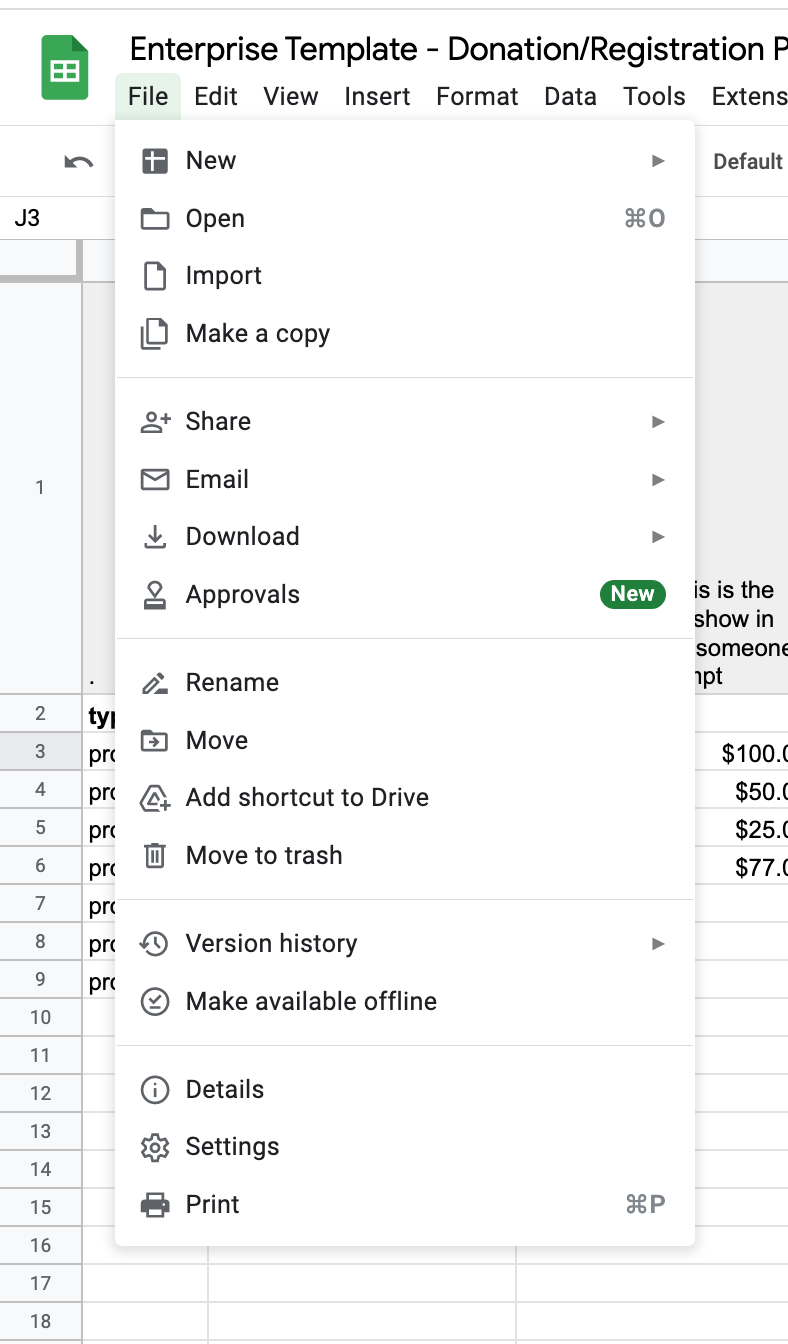Click the Approvals stamp icon
788x1344 pixels.
155,595
